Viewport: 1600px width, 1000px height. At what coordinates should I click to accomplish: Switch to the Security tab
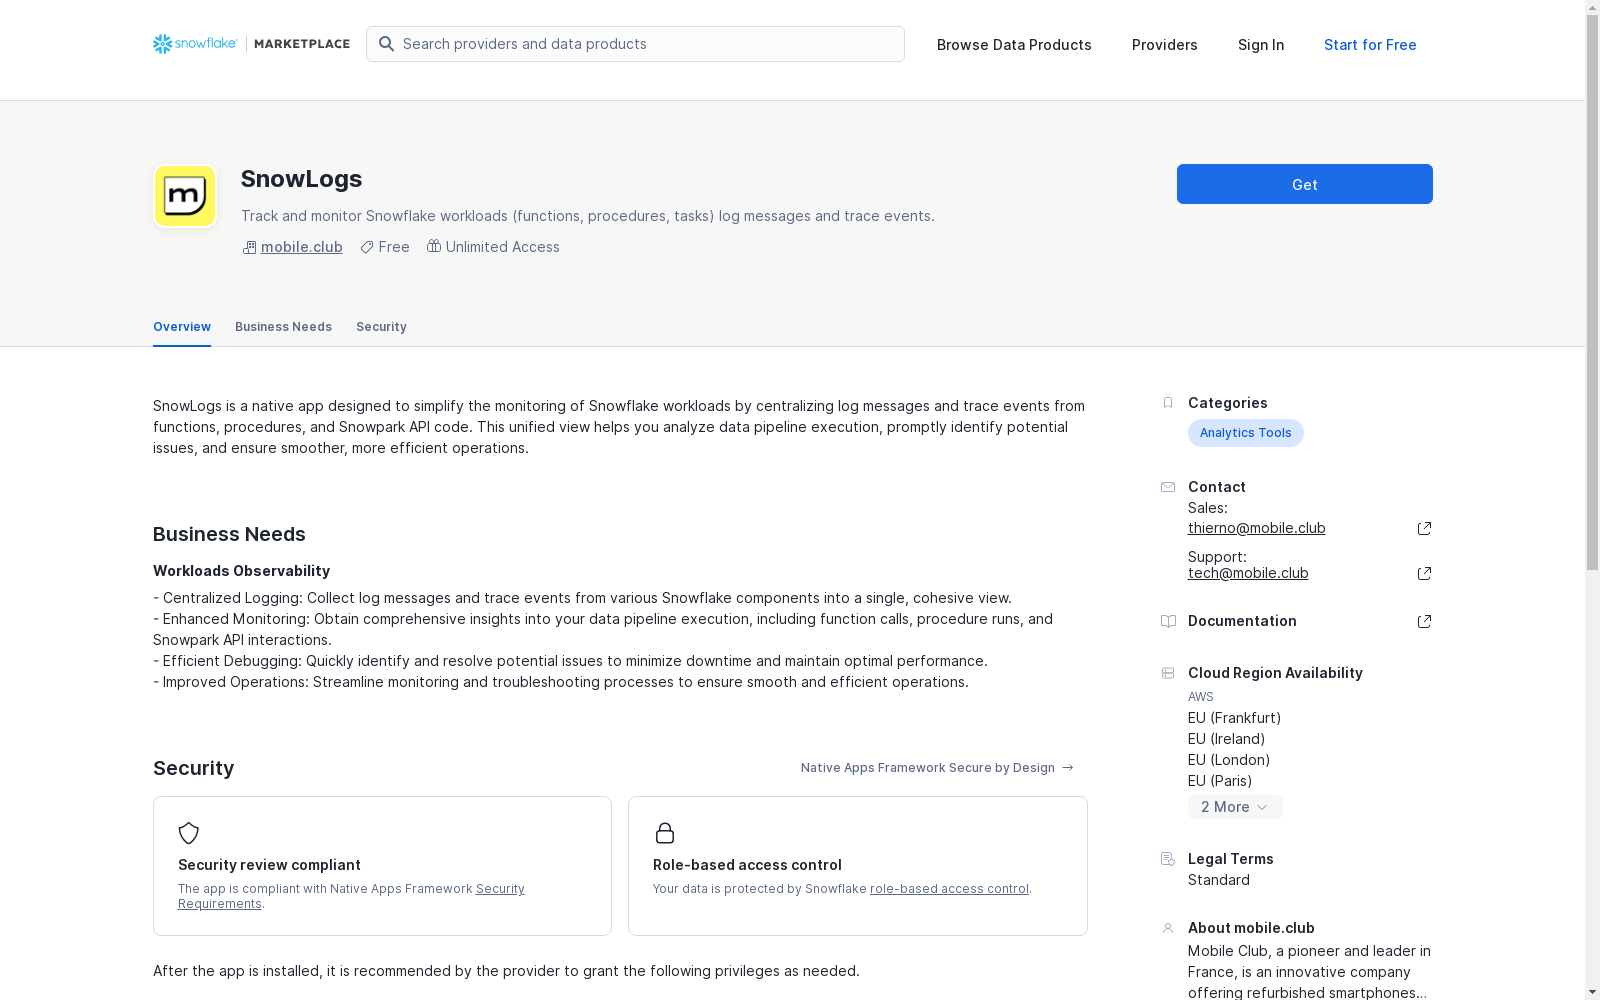[381, 327]
